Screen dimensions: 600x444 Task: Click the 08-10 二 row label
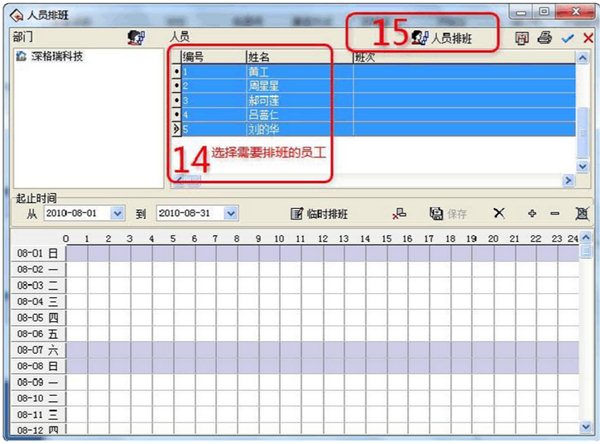point(38,398)
